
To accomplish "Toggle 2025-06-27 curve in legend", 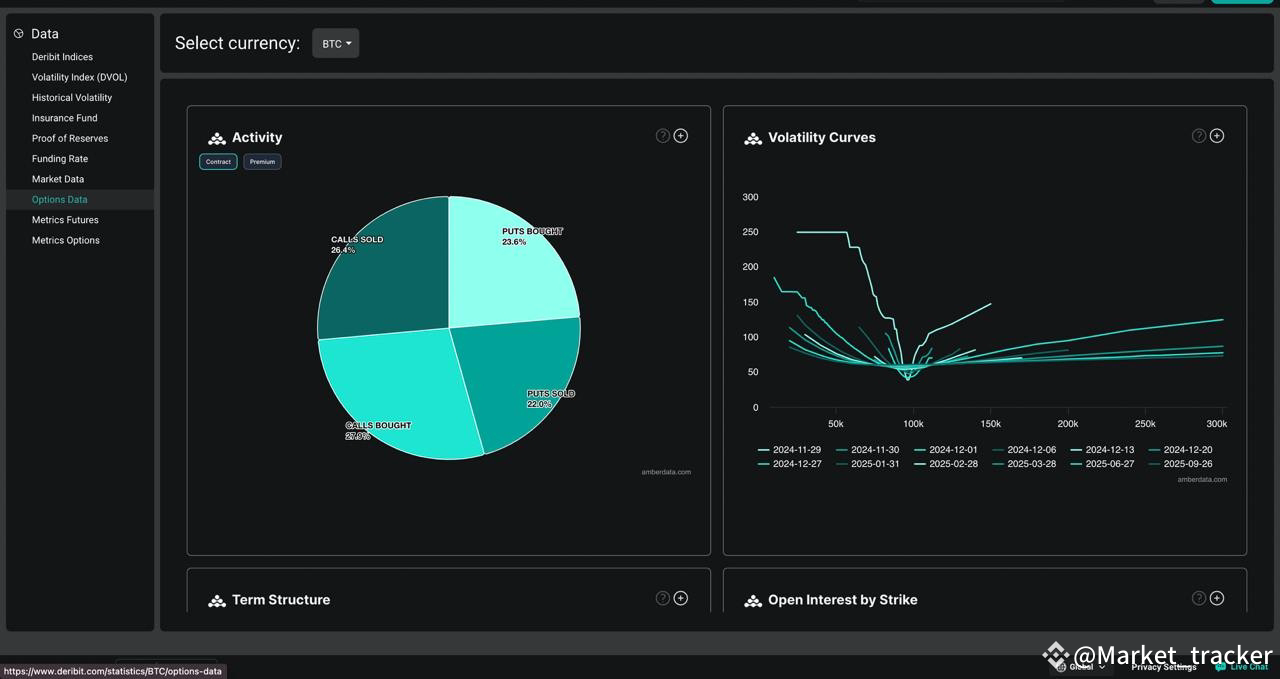I will click(x=1102, y=464).
